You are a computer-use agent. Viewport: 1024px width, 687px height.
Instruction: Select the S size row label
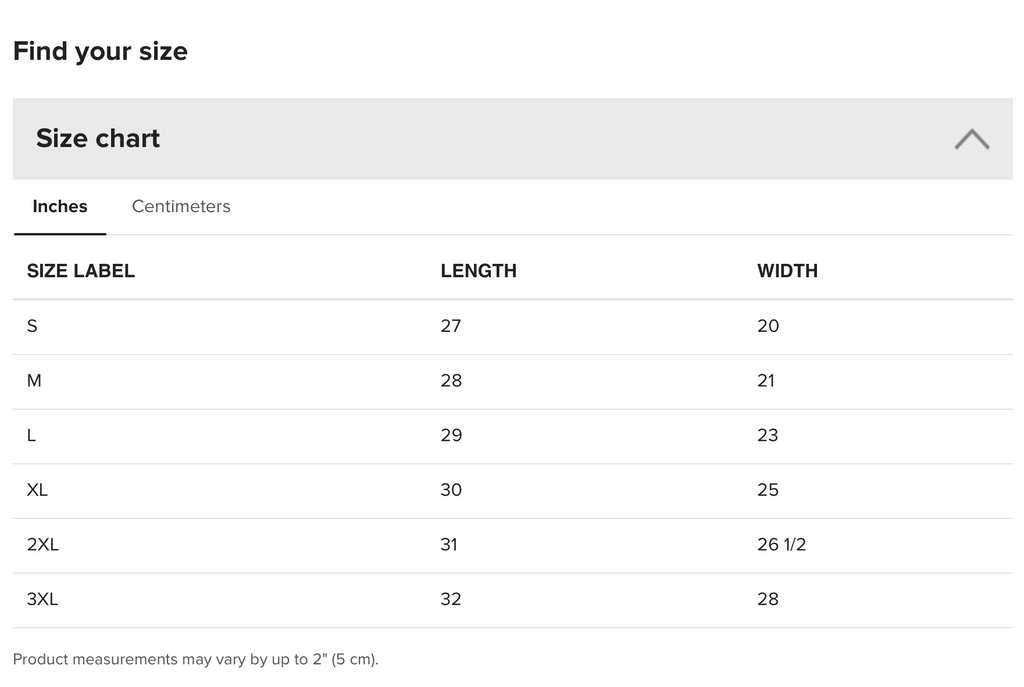(x=33, y=326)
